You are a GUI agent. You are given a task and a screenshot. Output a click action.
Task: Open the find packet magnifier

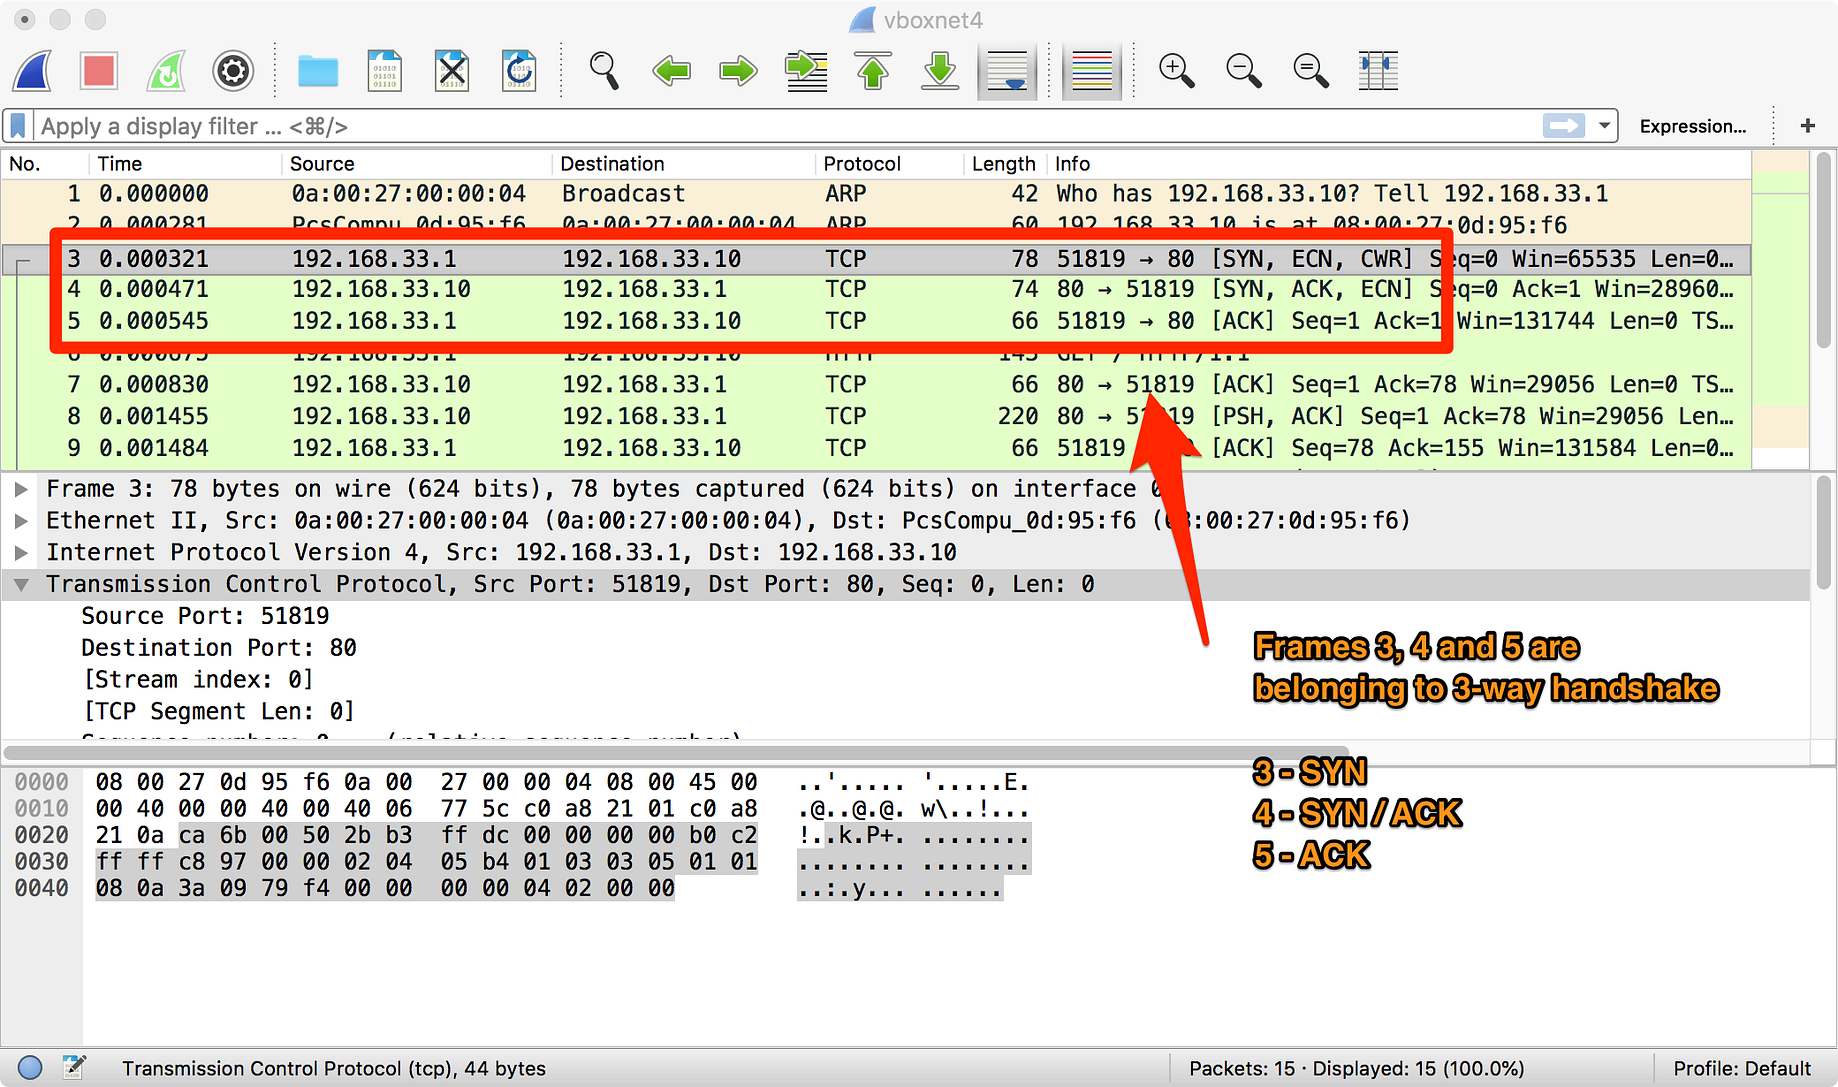tap(604, 71)
